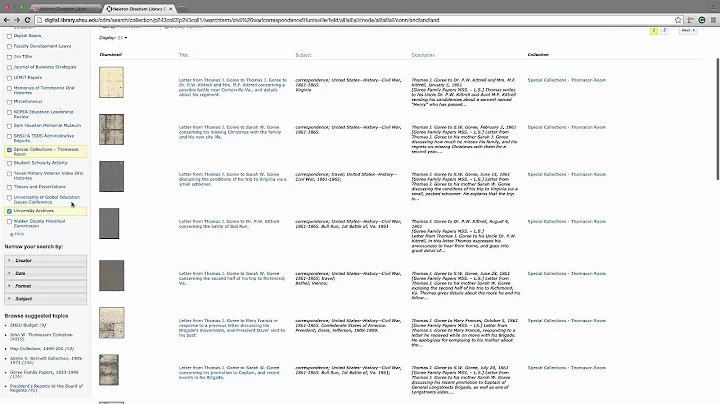The height and width of the screenshot is (404, 720).
Task: Open thumbnail of letter about missing Christmas
Action: [x=112, y=129]
